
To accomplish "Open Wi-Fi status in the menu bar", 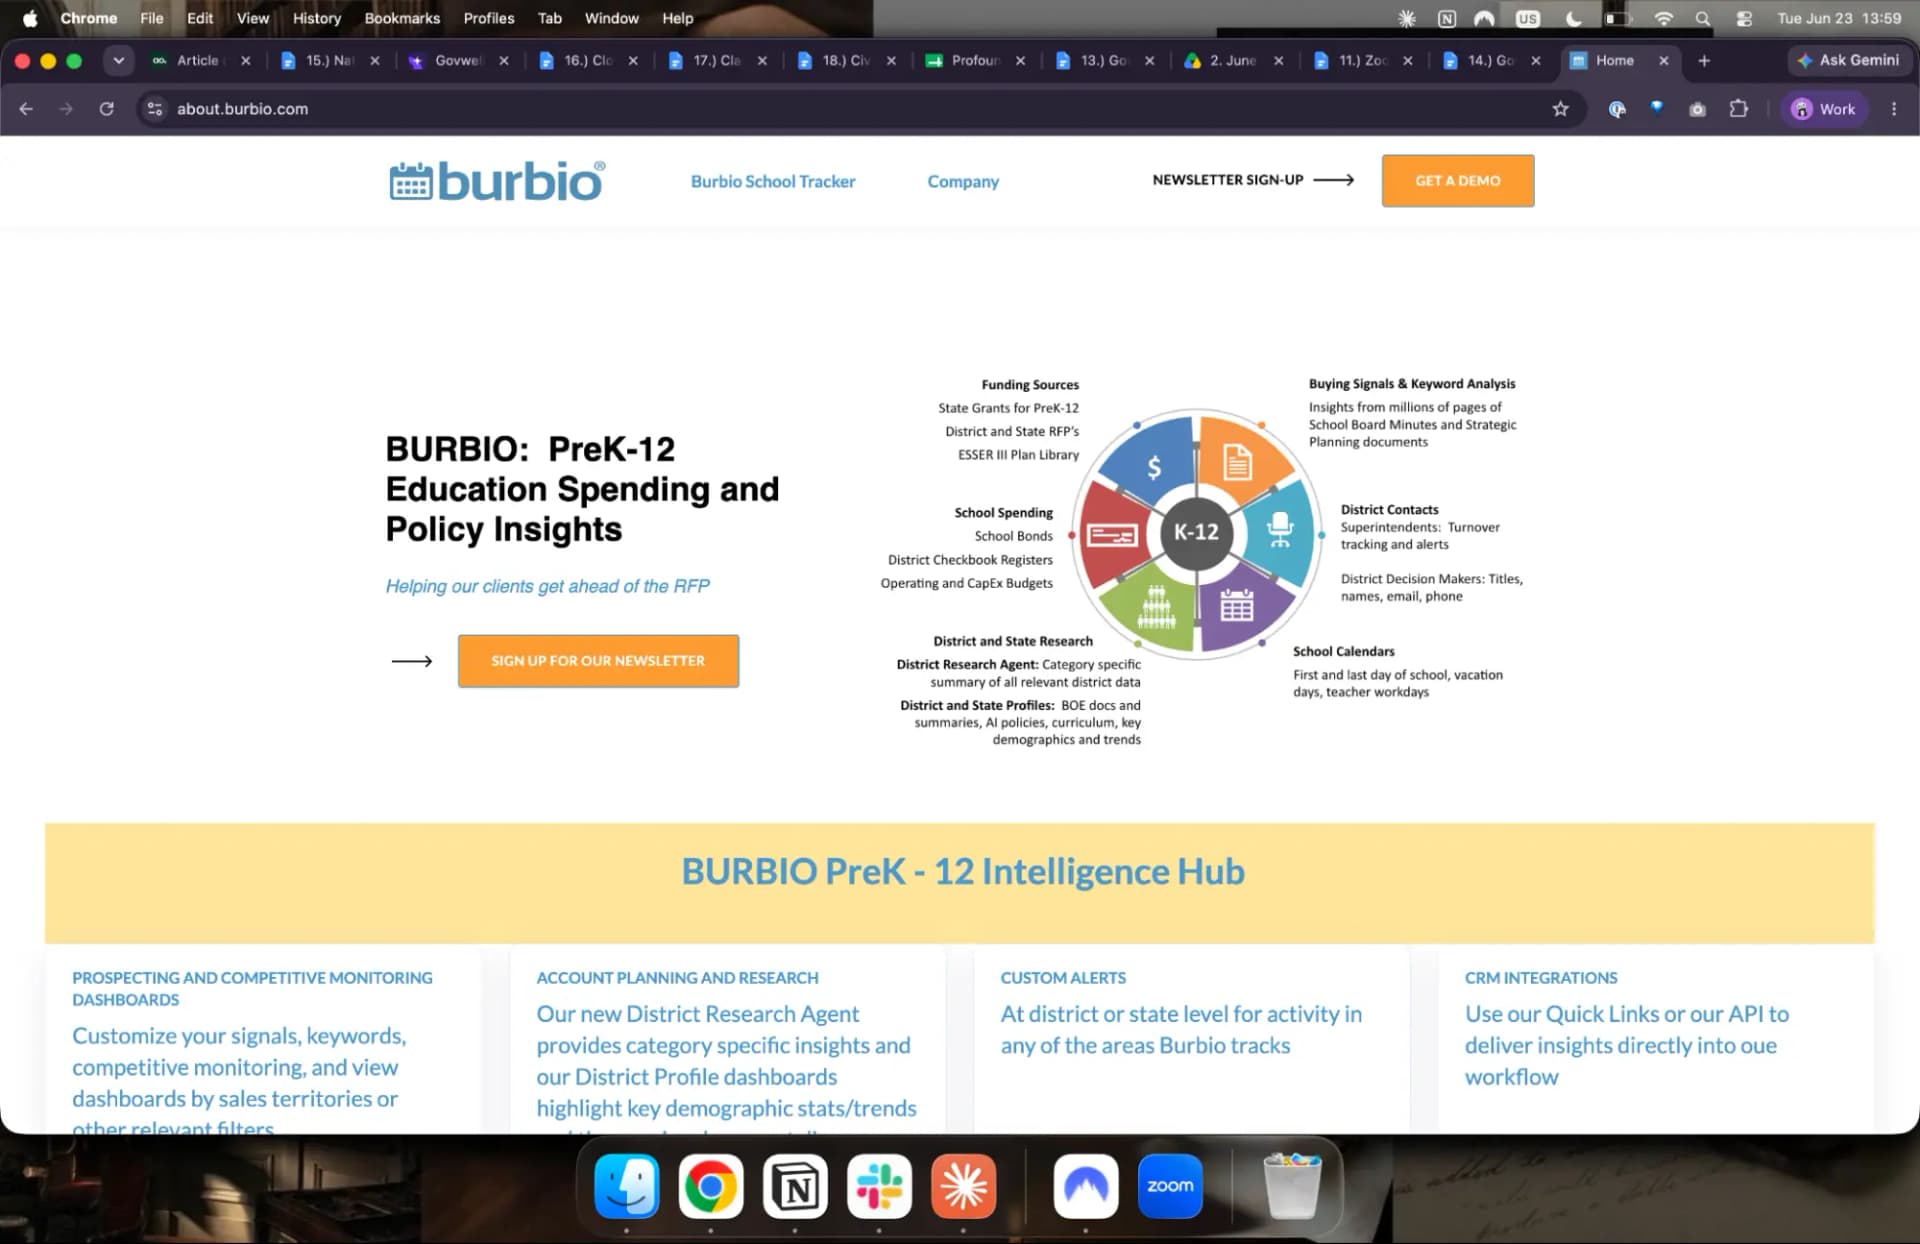I will (1663, 18).
